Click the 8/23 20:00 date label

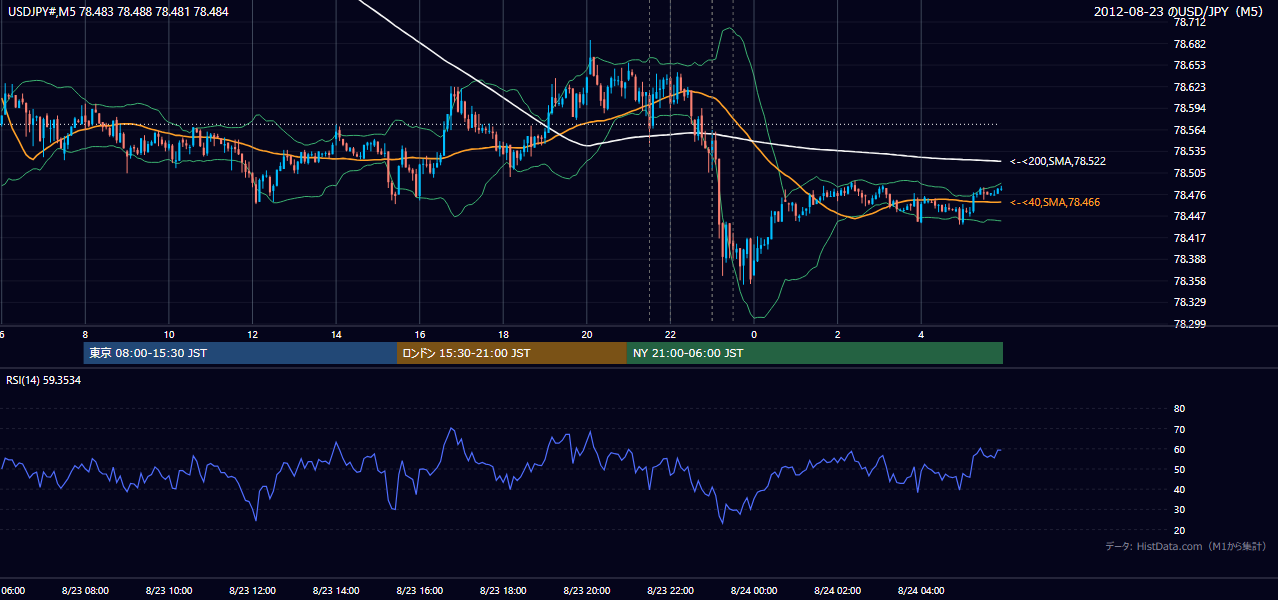[587, 590]
